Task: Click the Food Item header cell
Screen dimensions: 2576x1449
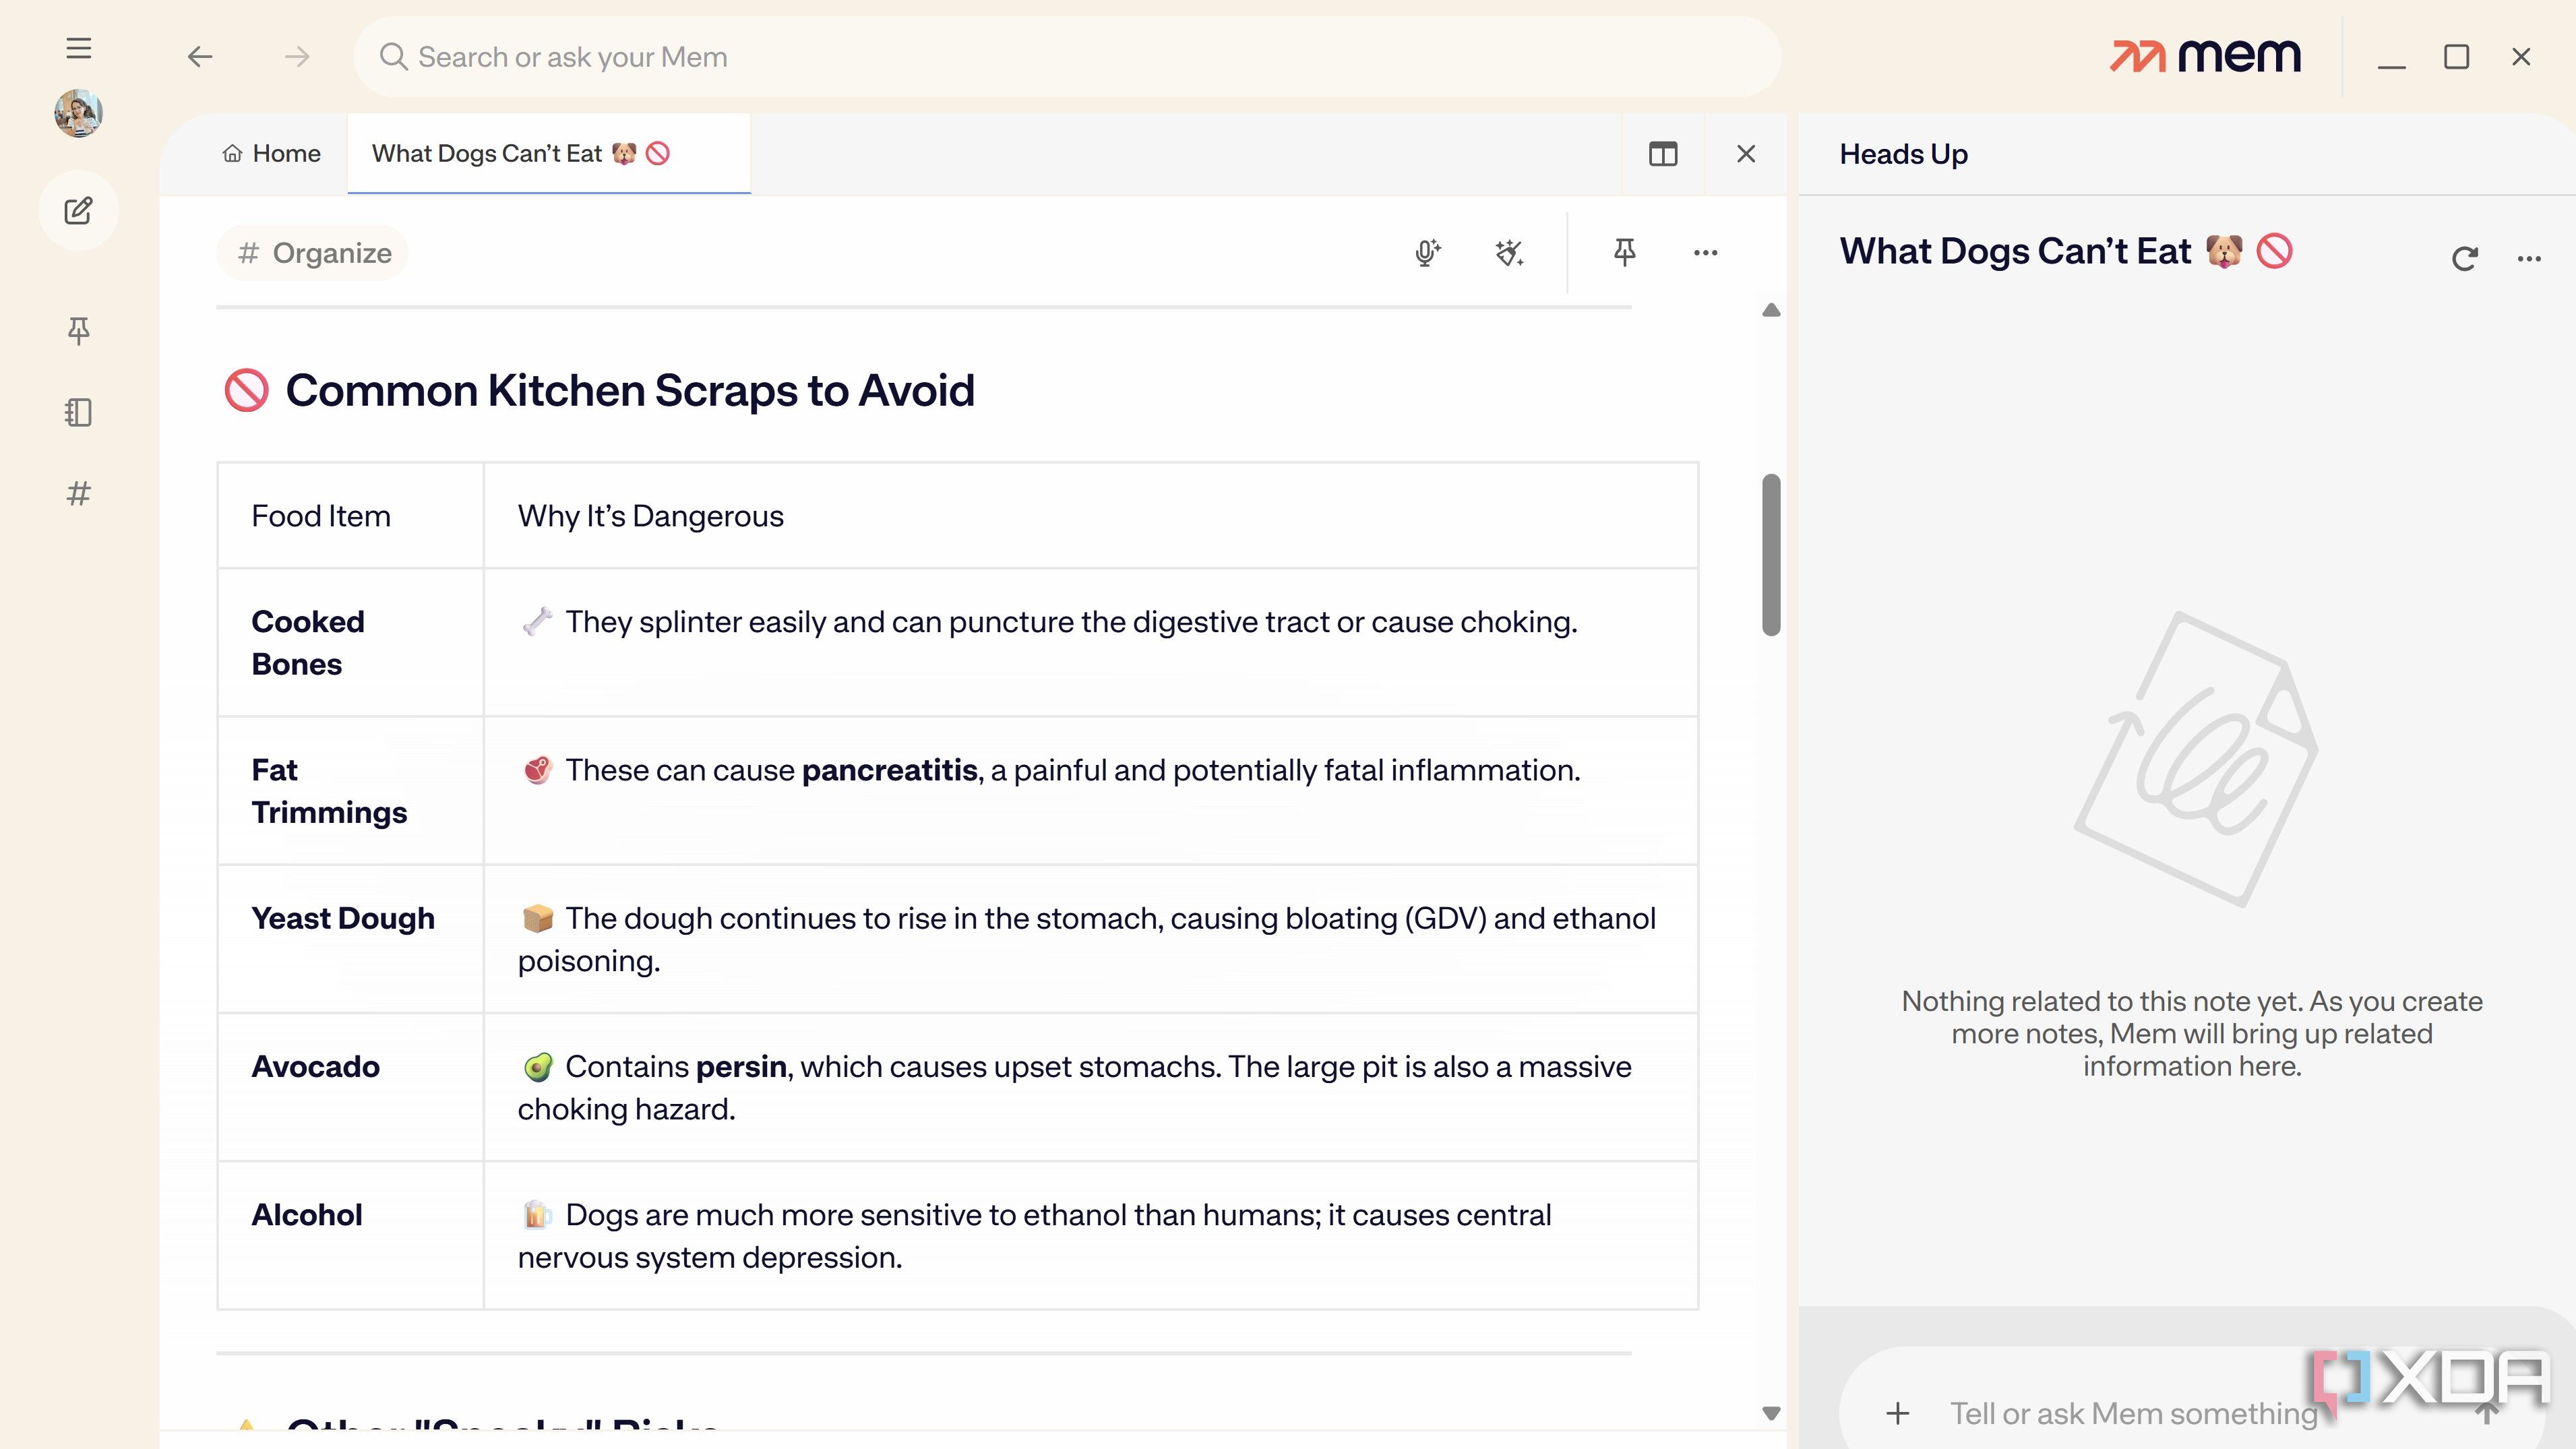Action: (351, 516)
